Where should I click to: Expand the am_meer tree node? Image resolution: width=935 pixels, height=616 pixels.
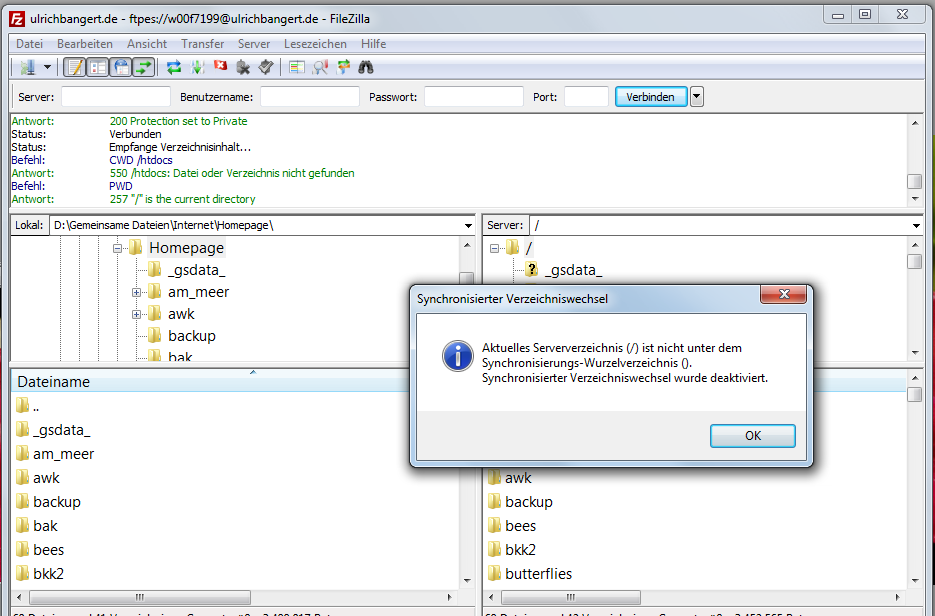(137, 292)
